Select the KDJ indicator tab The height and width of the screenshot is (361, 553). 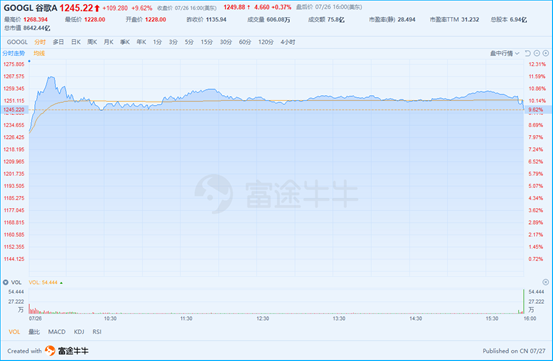pyautogui.click(x=79, y=332)
